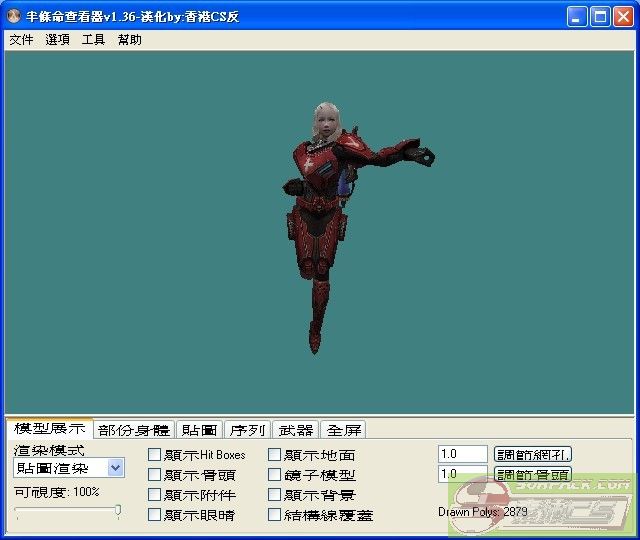Switch to the 武器 tab
This screenshot has width=640, height=540.
click(x=296, y=430)
